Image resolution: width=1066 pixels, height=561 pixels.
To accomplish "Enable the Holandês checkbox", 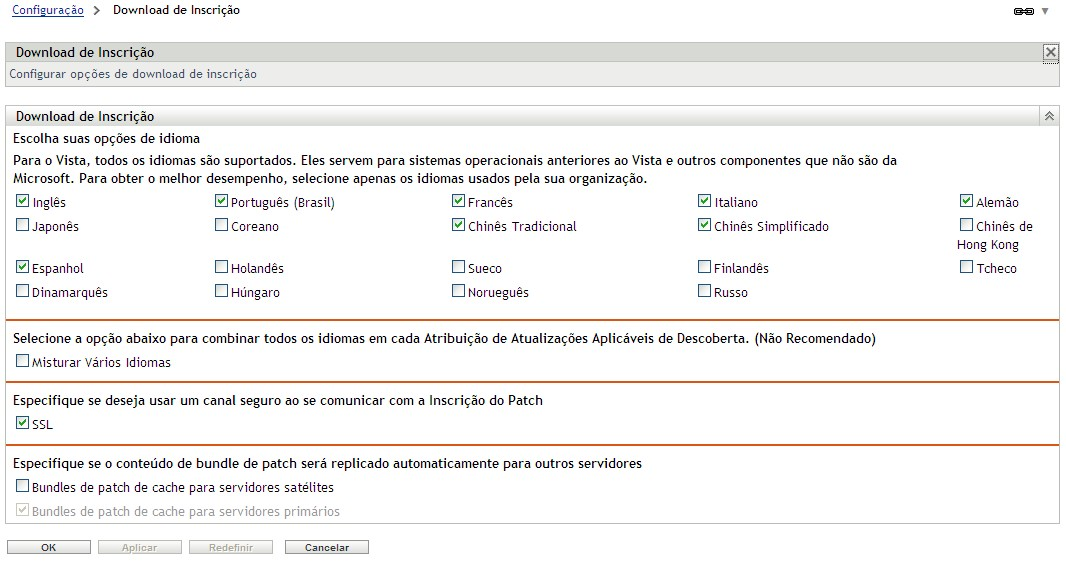I will [221, 267].
